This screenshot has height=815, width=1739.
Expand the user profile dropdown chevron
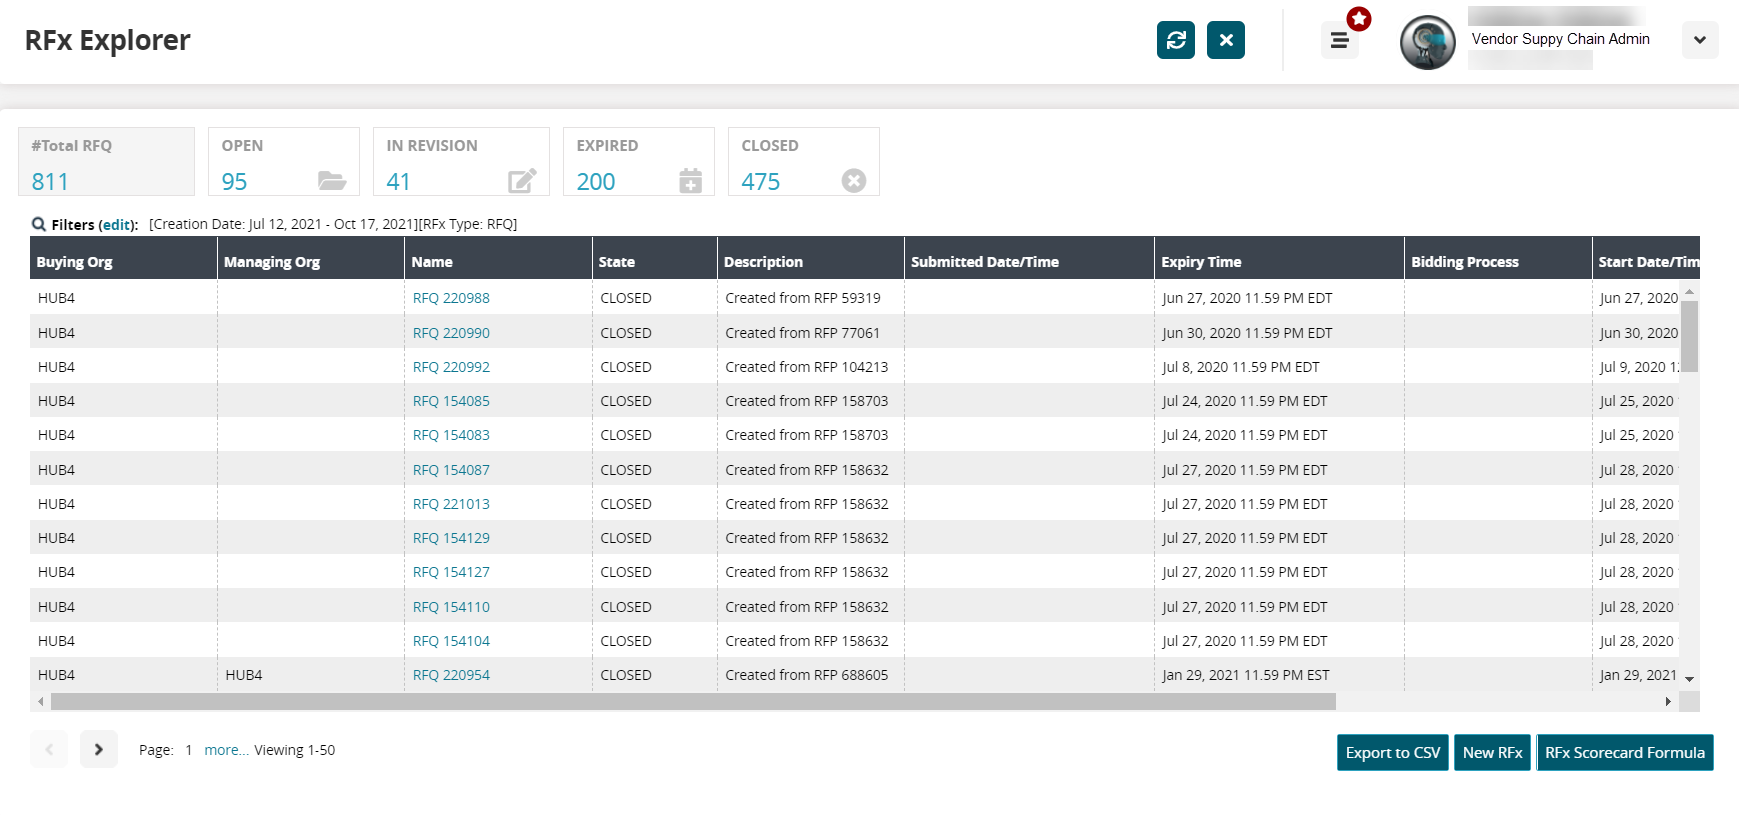[x=1699, y=41]
